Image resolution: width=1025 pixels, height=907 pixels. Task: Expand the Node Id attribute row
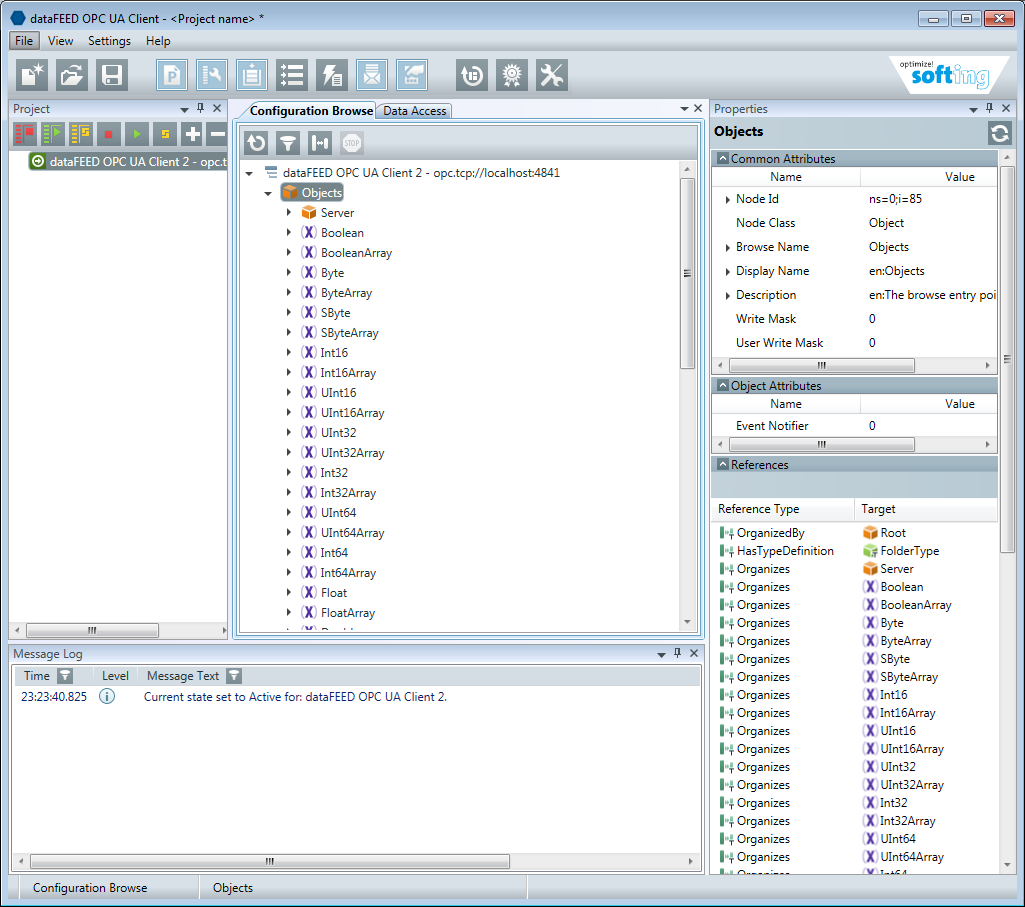pyautogui.click(x=727, y=199)
